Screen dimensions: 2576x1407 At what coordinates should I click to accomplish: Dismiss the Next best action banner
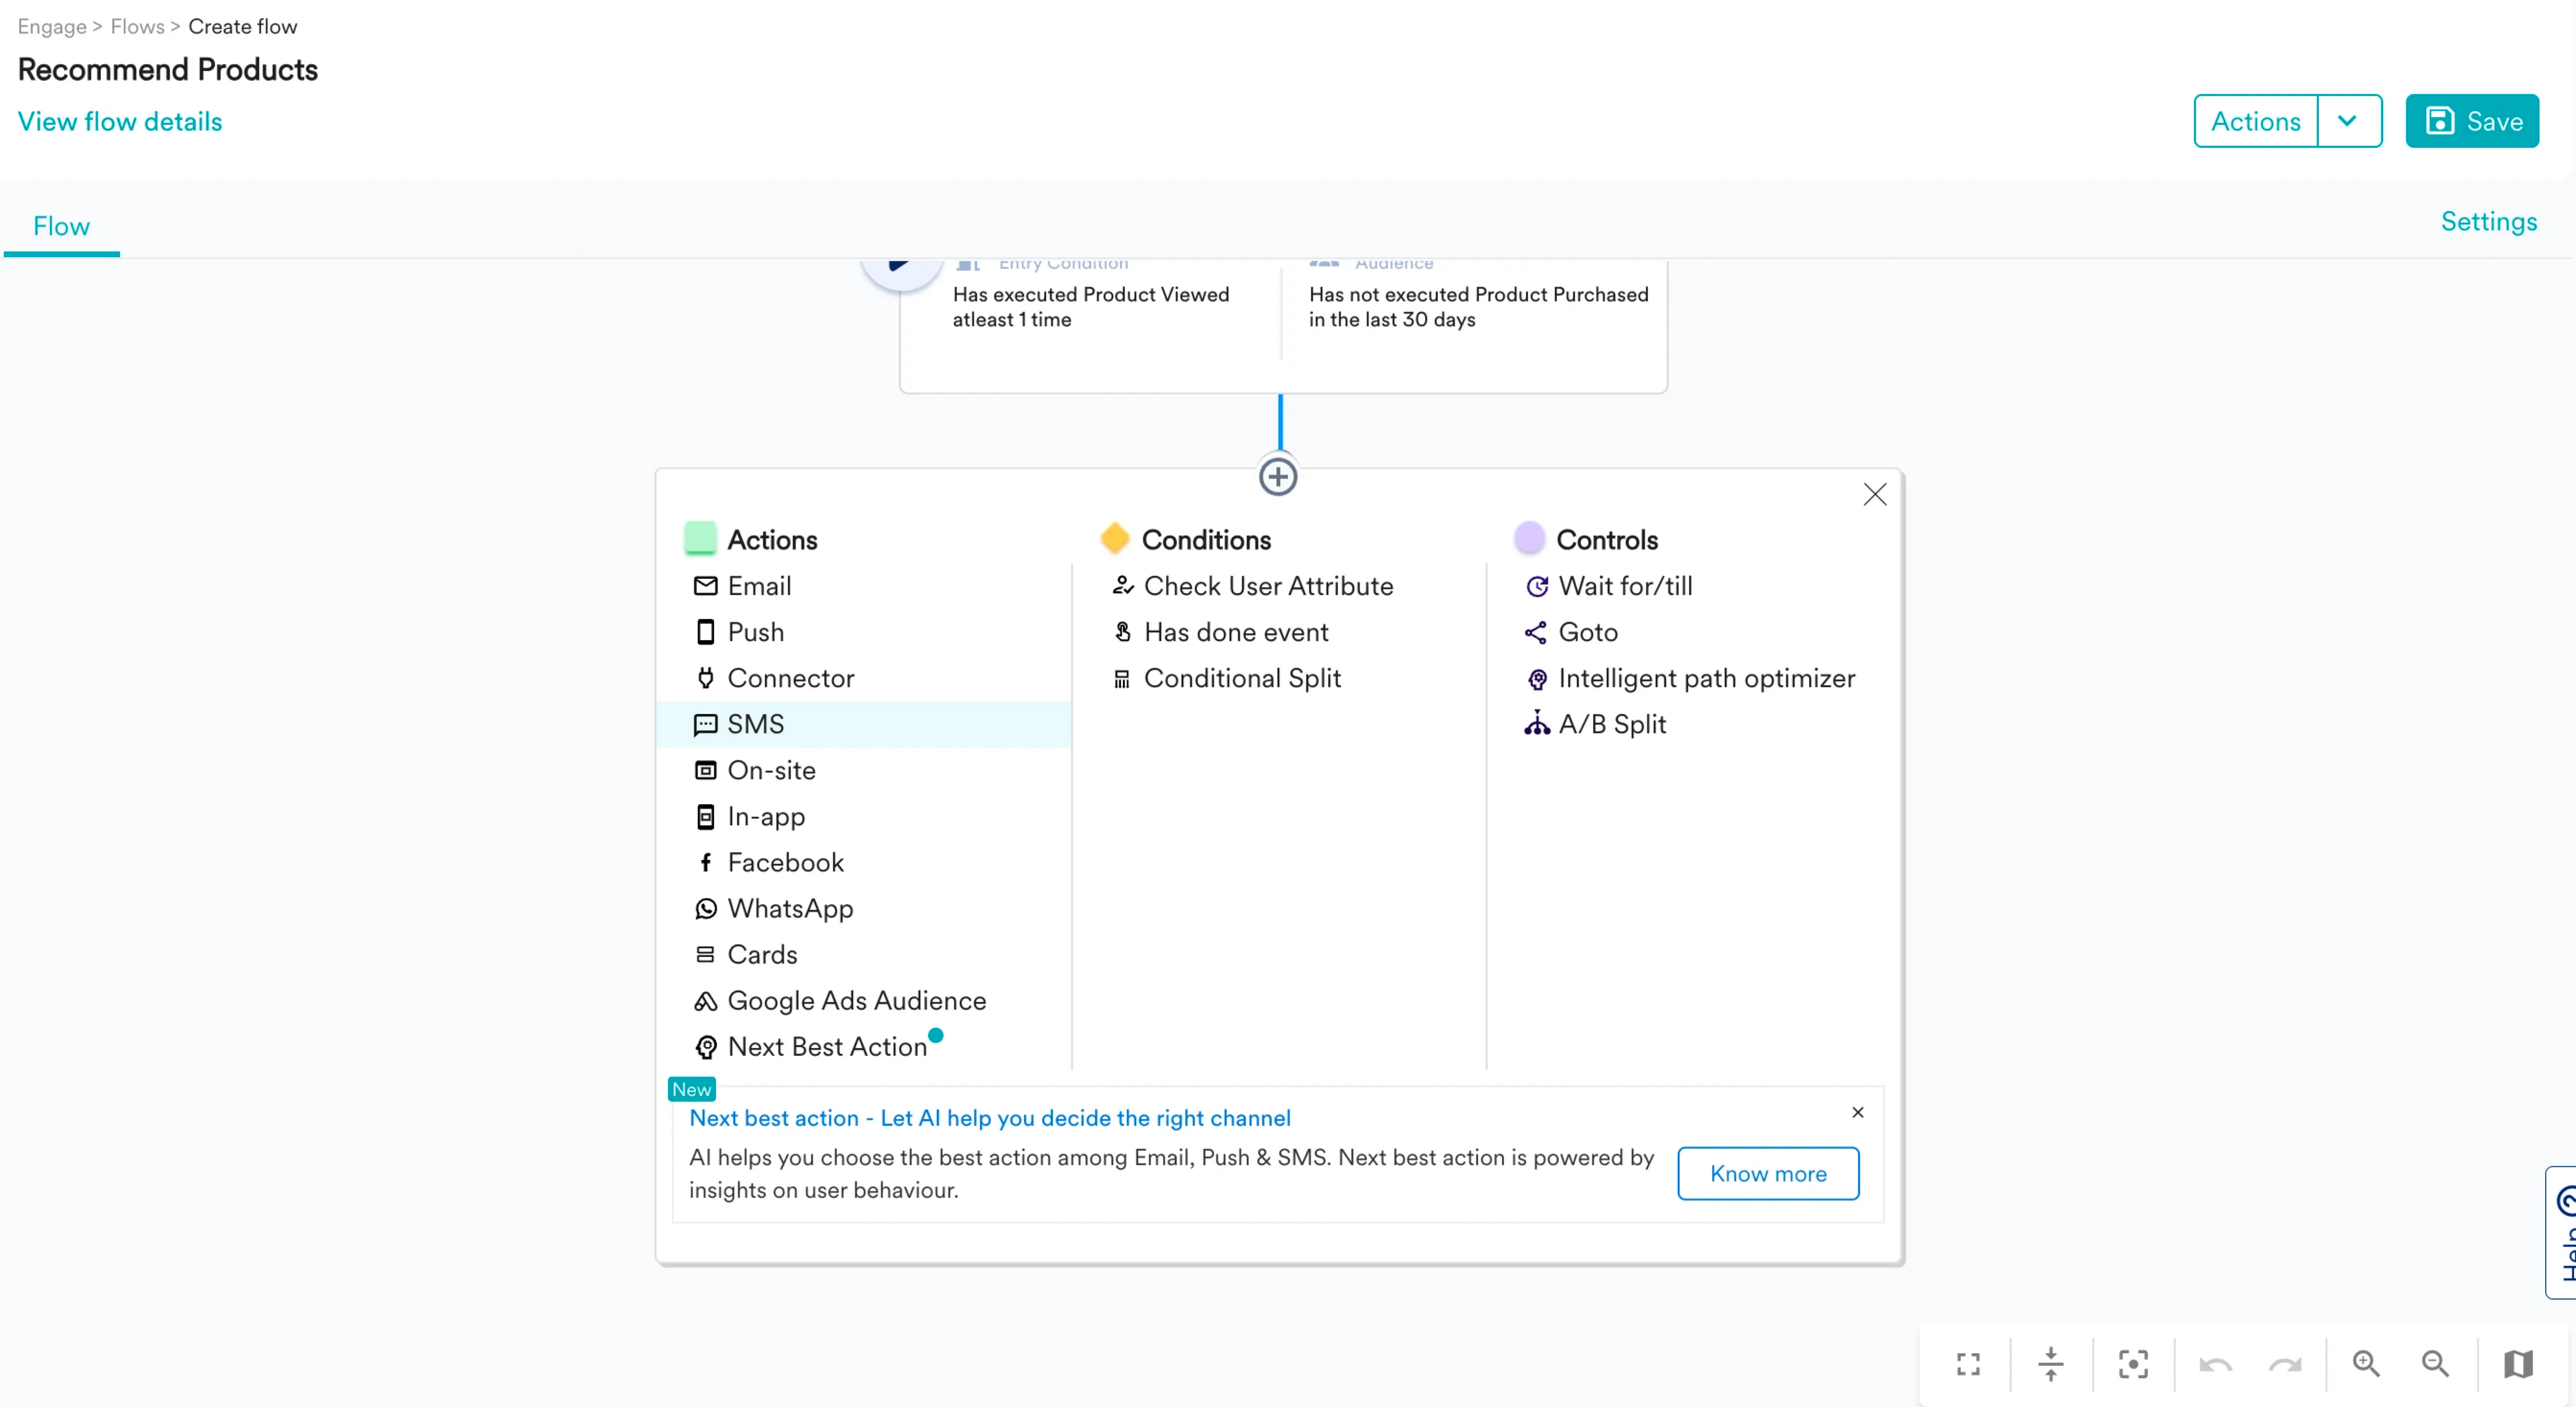[x=1857, y=1112]
